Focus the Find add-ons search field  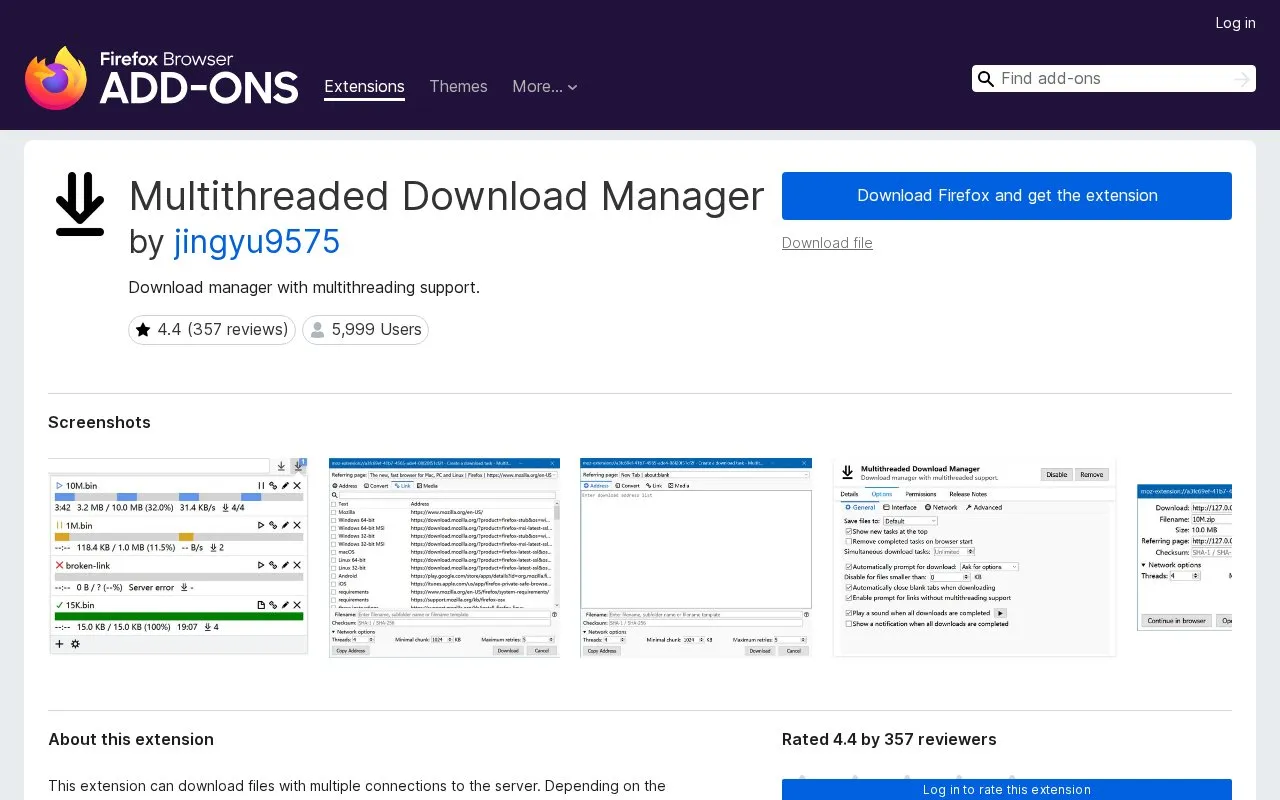click(1112, 79)
